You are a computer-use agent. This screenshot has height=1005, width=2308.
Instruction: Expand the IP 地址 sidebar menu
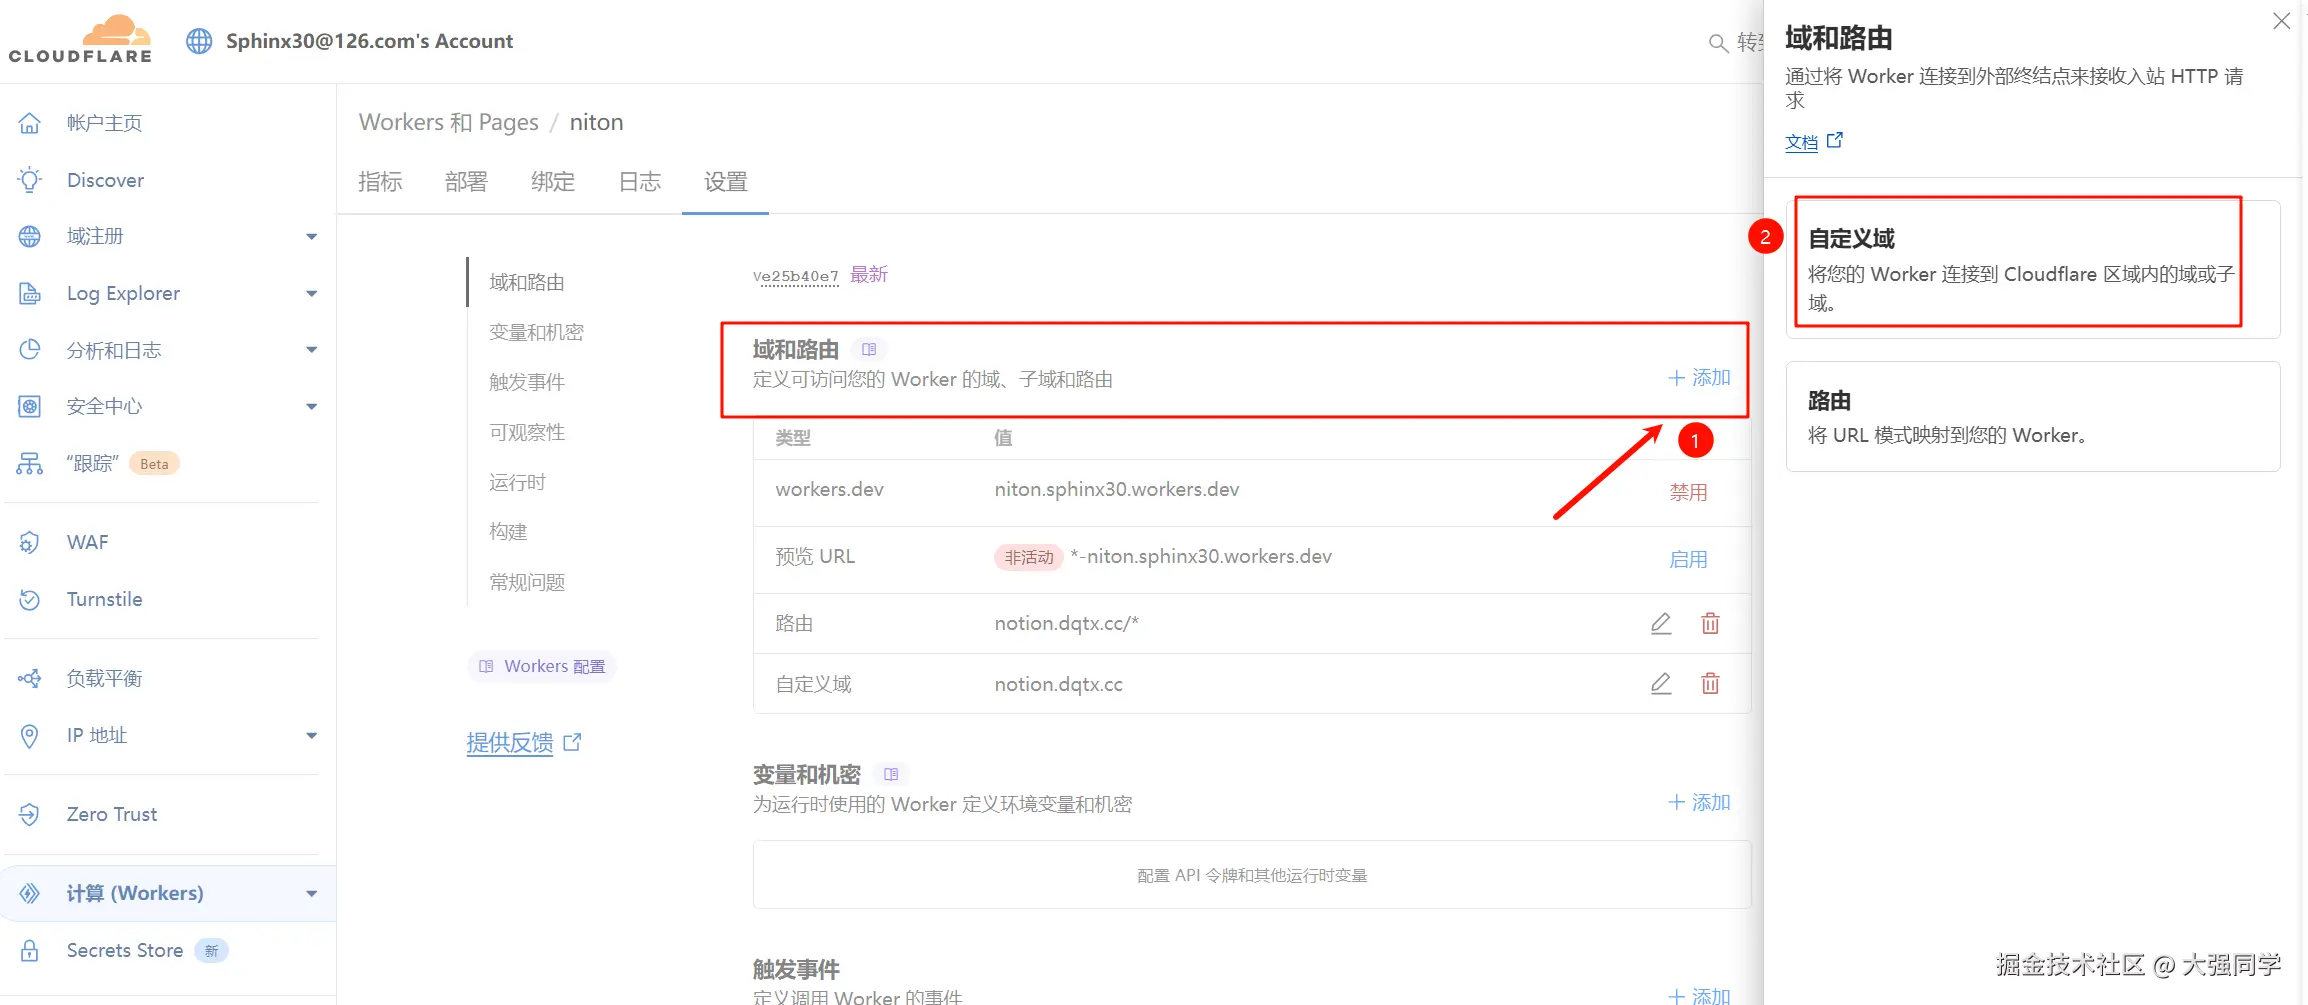[x=312, y=736]
